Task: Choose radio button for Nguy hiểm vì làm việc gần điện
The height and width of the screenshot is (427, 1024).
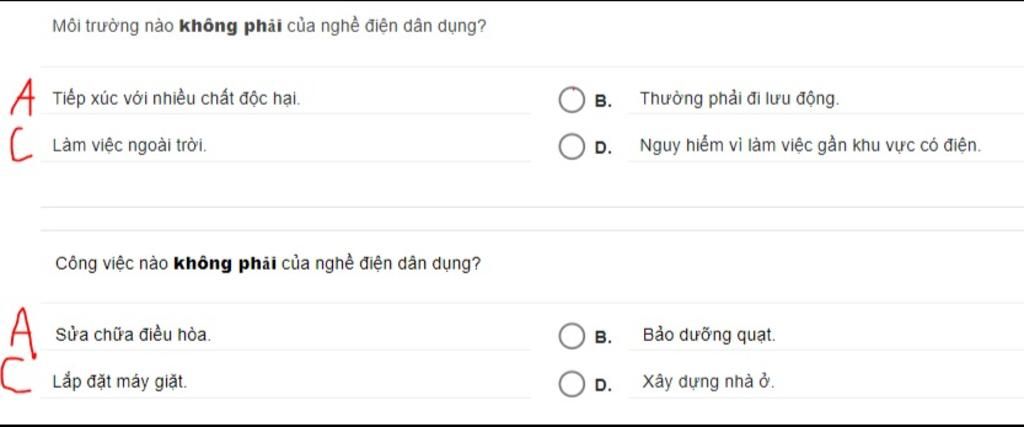Action: click(571, 147)
